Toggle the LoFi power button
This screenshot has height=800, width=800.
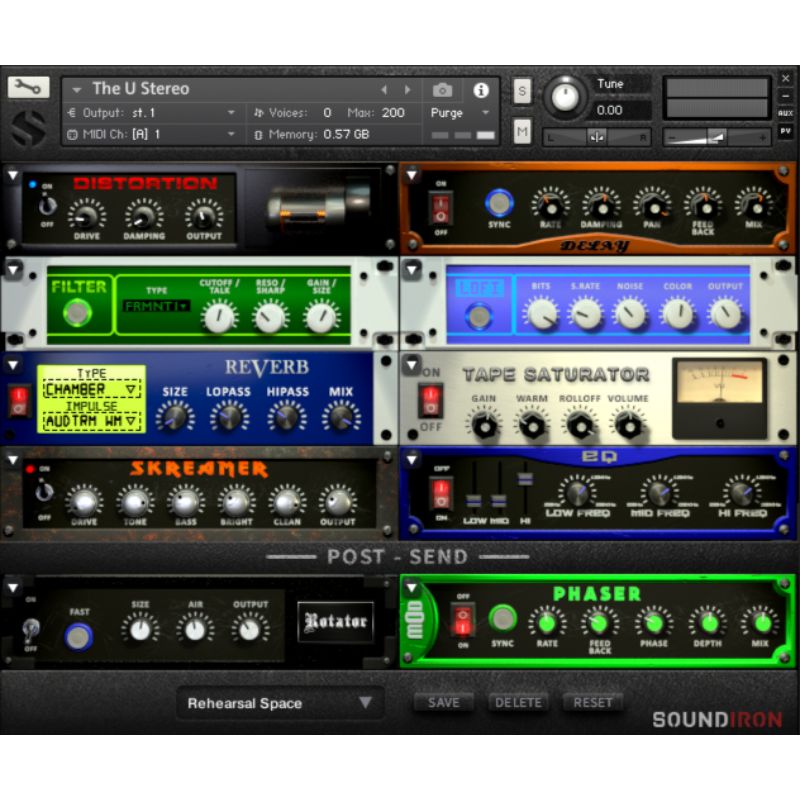coord(479,316)
